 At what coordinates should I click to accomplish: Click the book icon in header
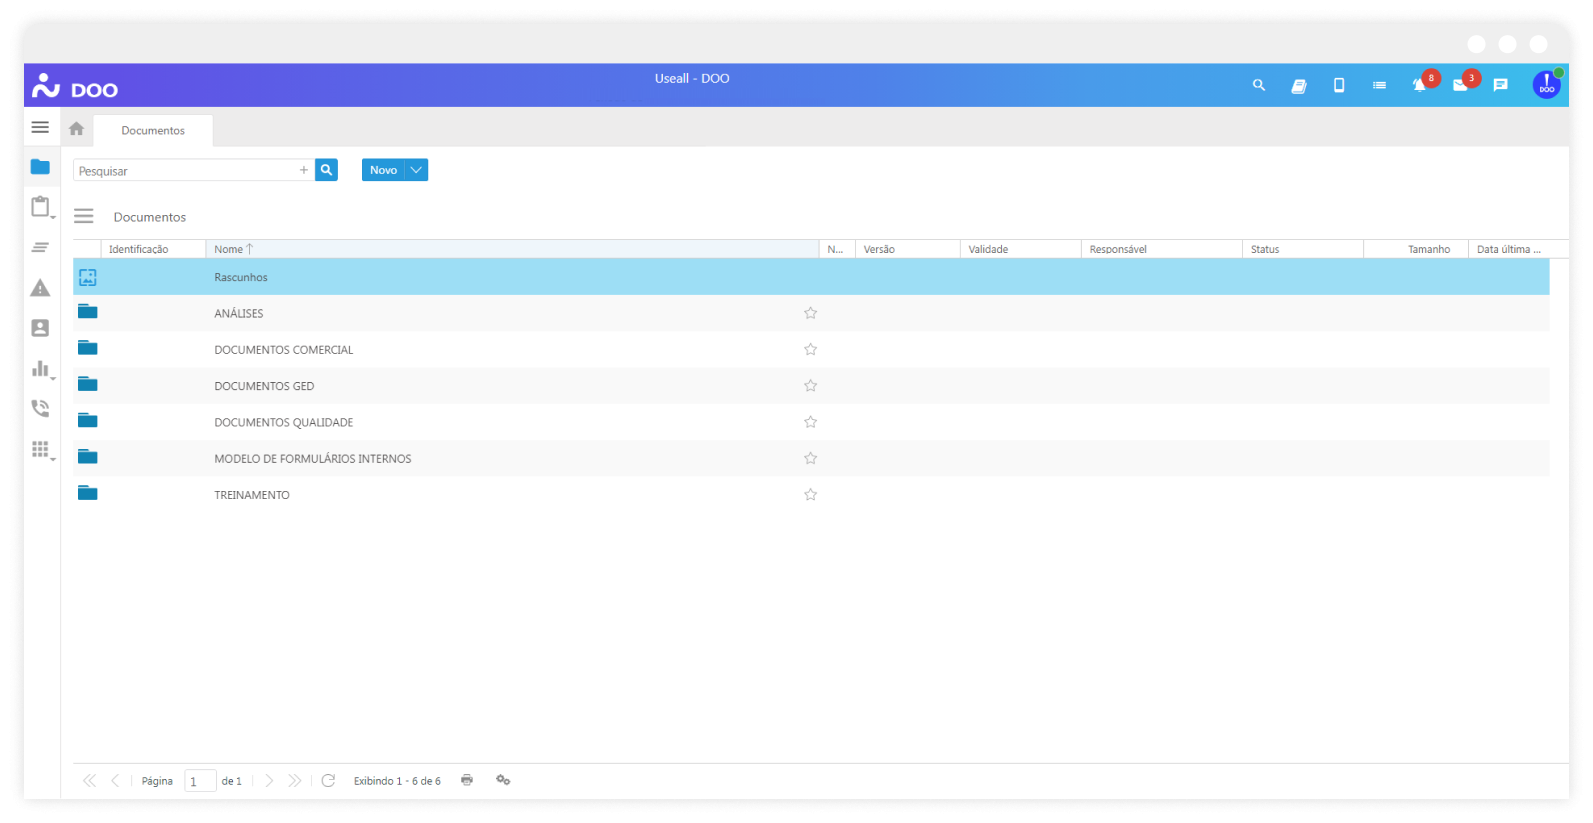tap(1299, 86)
